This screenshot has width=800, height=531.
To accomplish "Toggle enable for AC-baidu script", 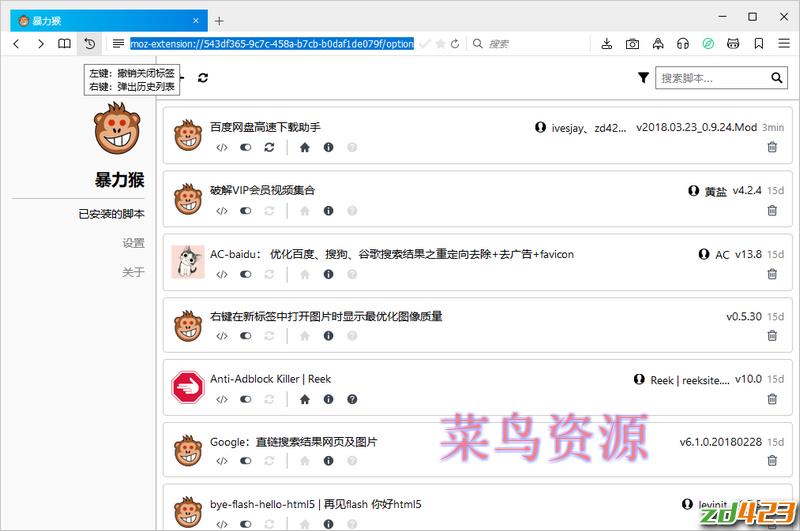I will pyautogui.click(x=246, y=274).
